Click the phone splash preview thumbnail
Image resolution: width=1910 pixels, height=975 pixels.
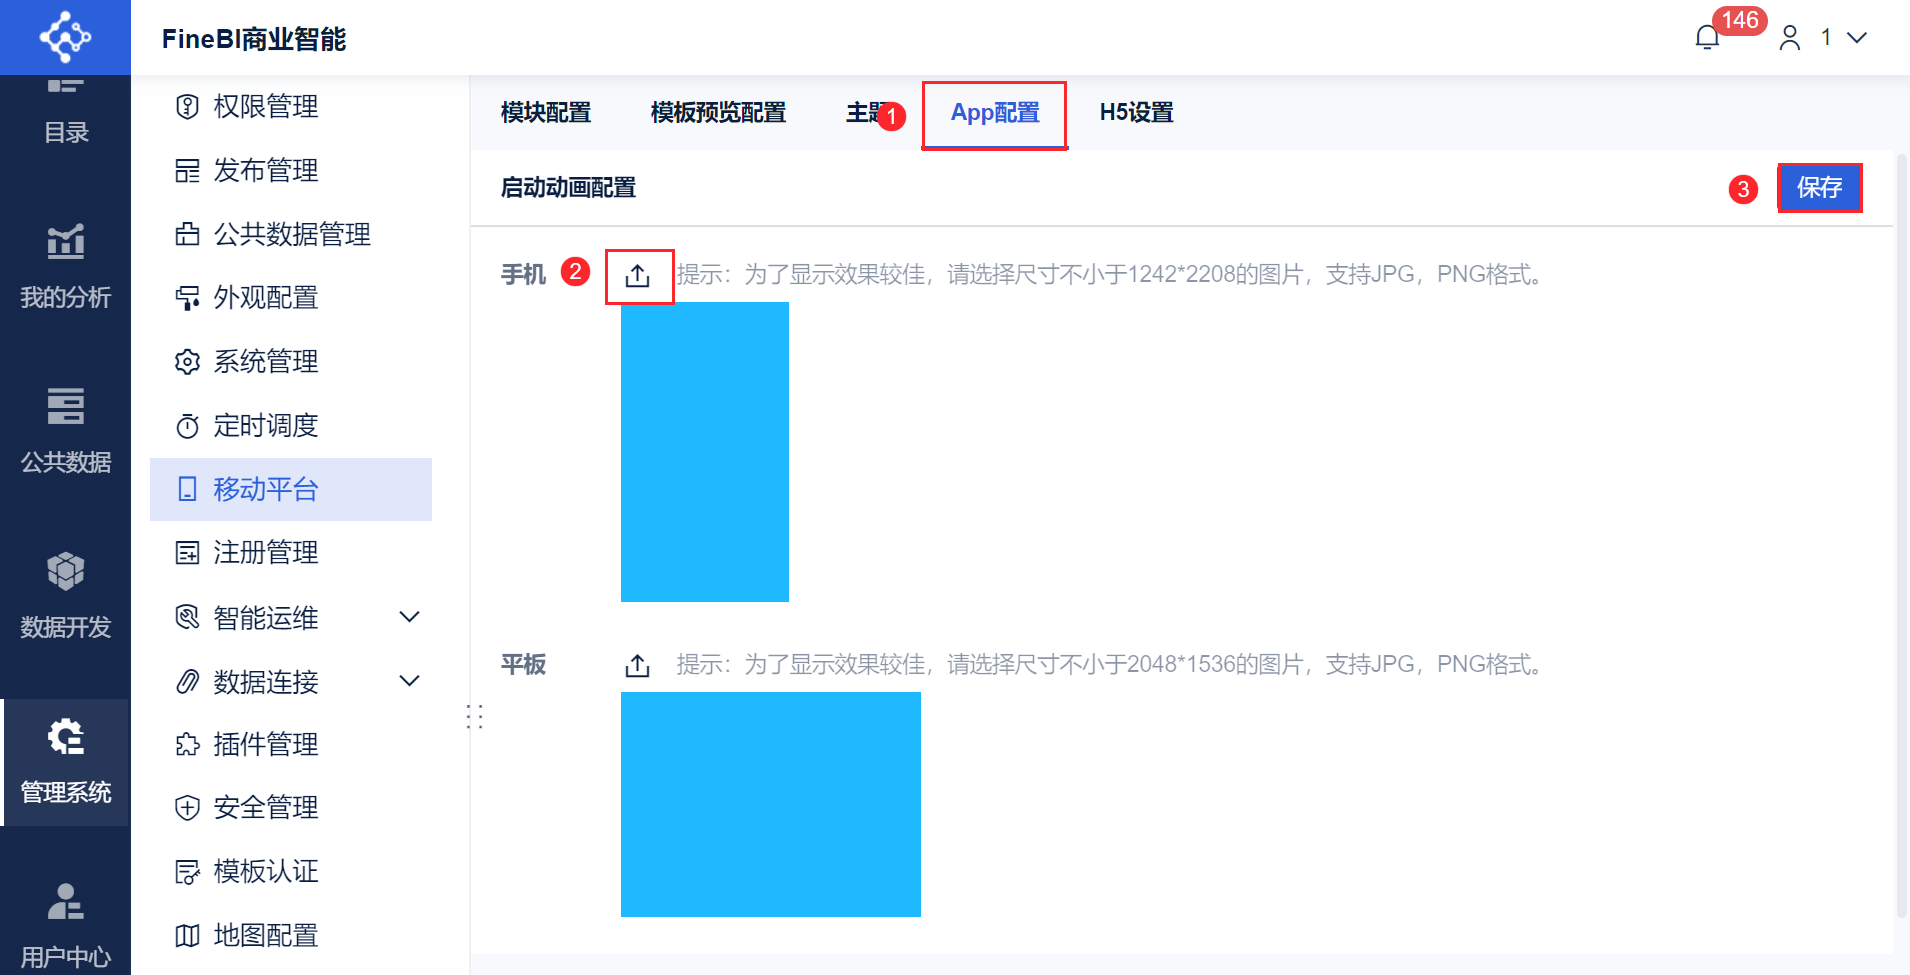(704, 452)
